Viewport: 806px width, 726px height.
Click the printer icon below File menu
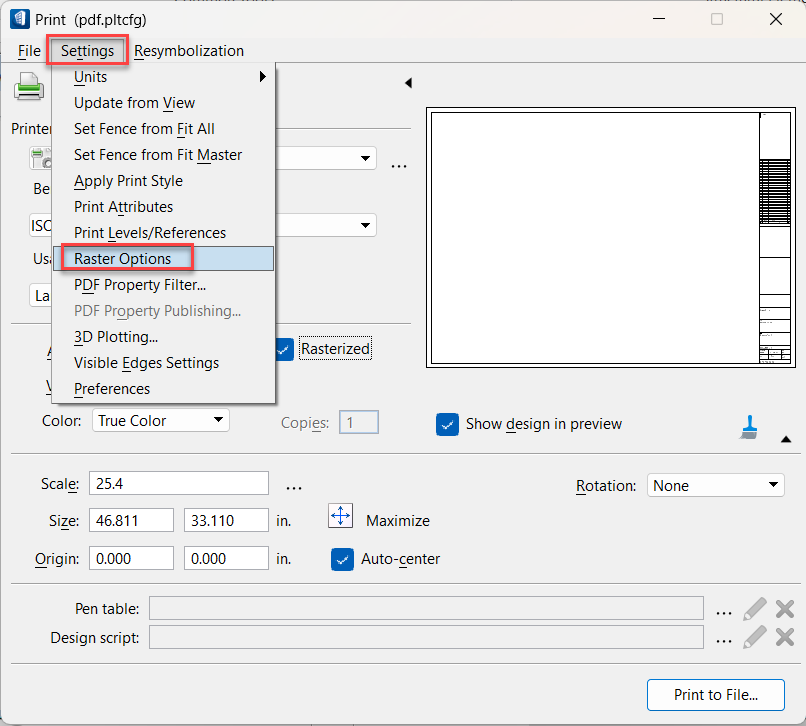[x=28, y=90]
